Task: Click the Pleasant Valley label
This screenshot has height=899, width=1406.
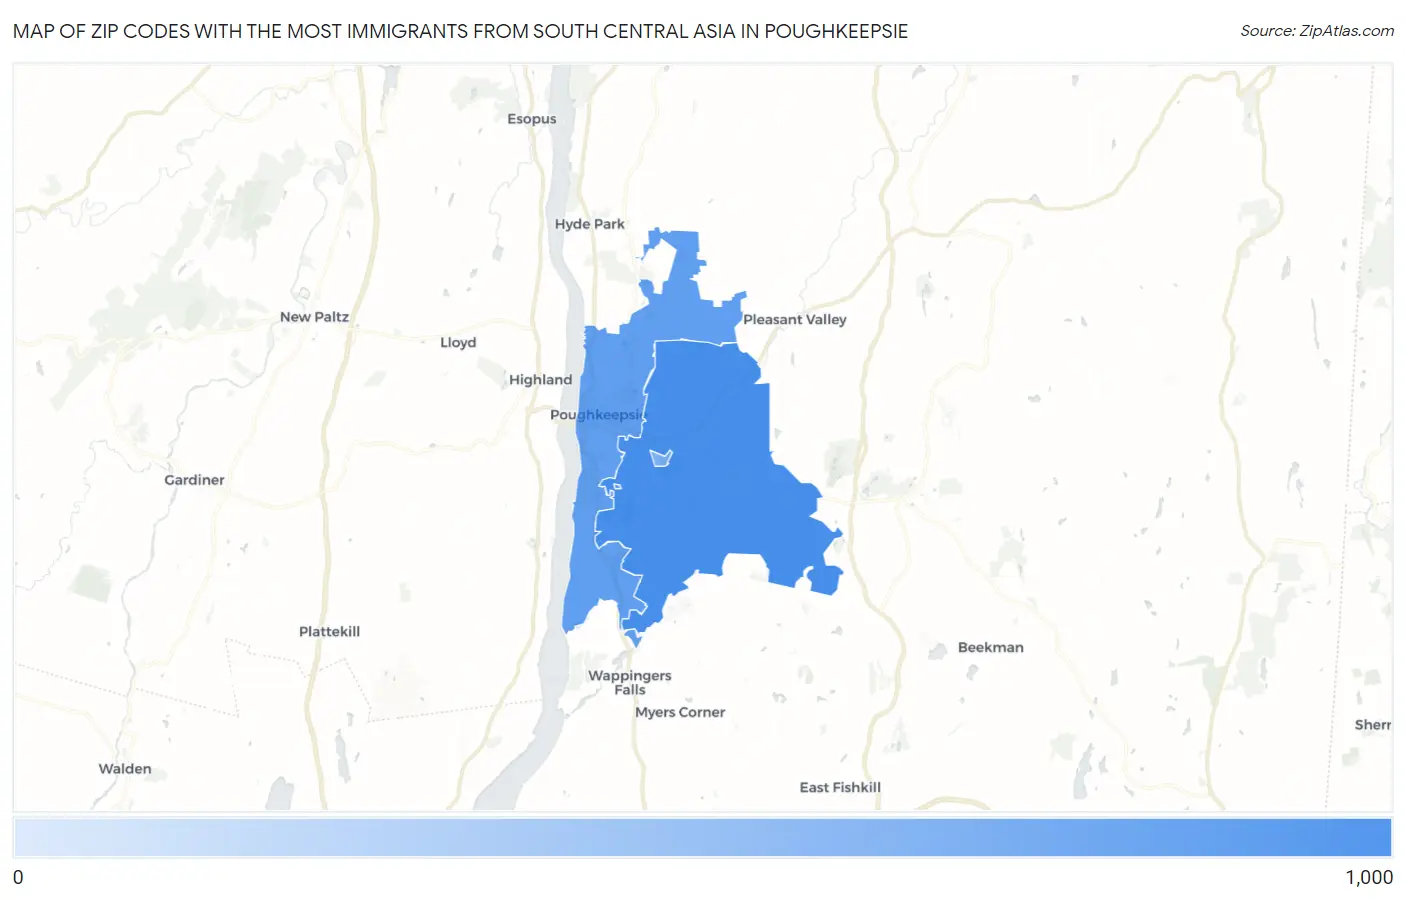Action: [x=794, y=320]
